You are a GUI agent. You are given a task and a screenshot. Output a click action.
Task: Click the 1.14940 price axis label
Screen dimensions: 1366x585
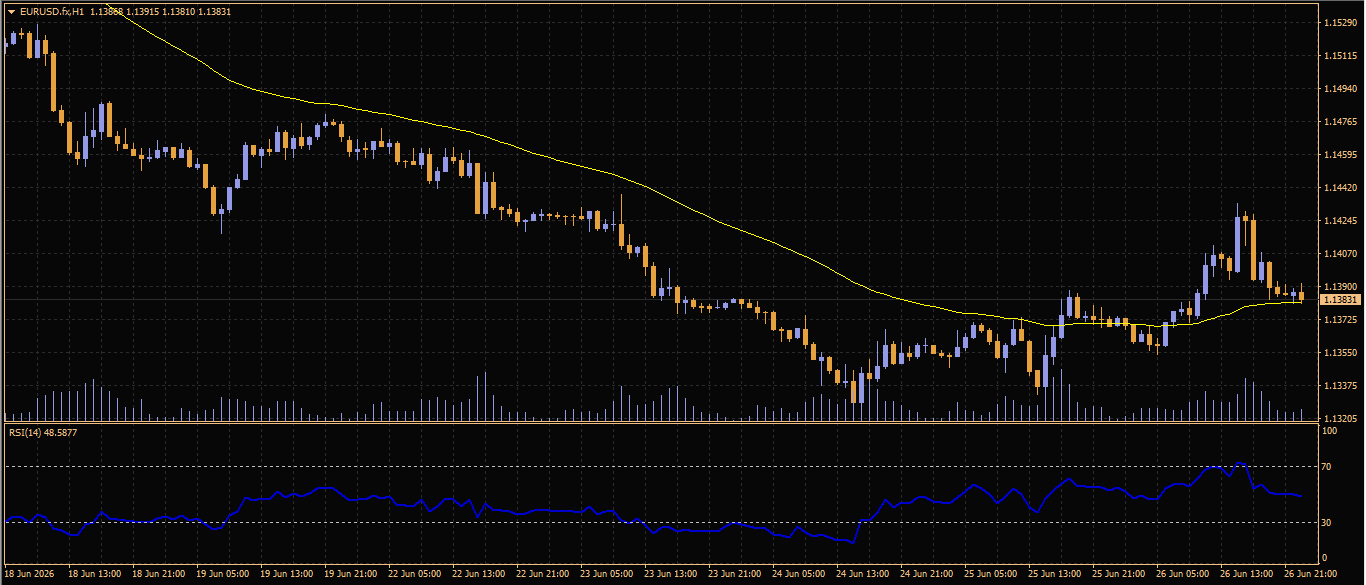click(1339, 88)
